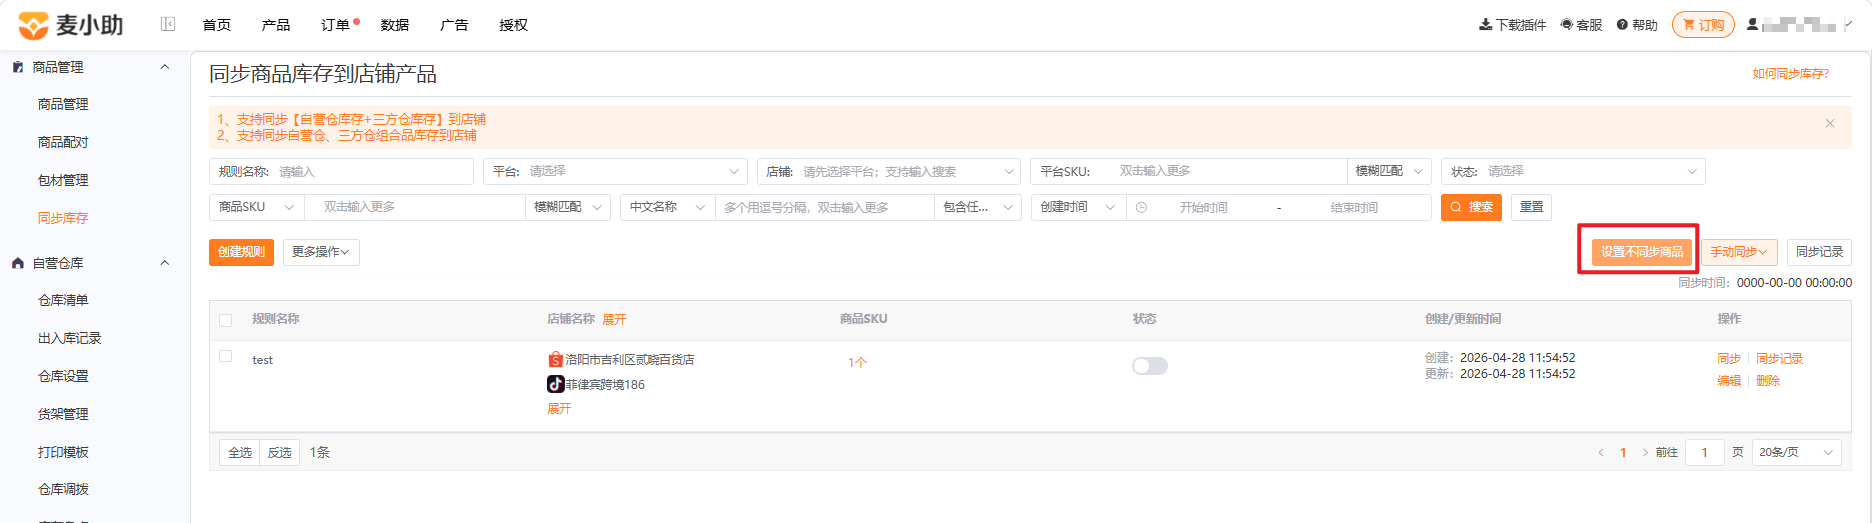Focus the 平台SKU input field

tap(1228, 171)
